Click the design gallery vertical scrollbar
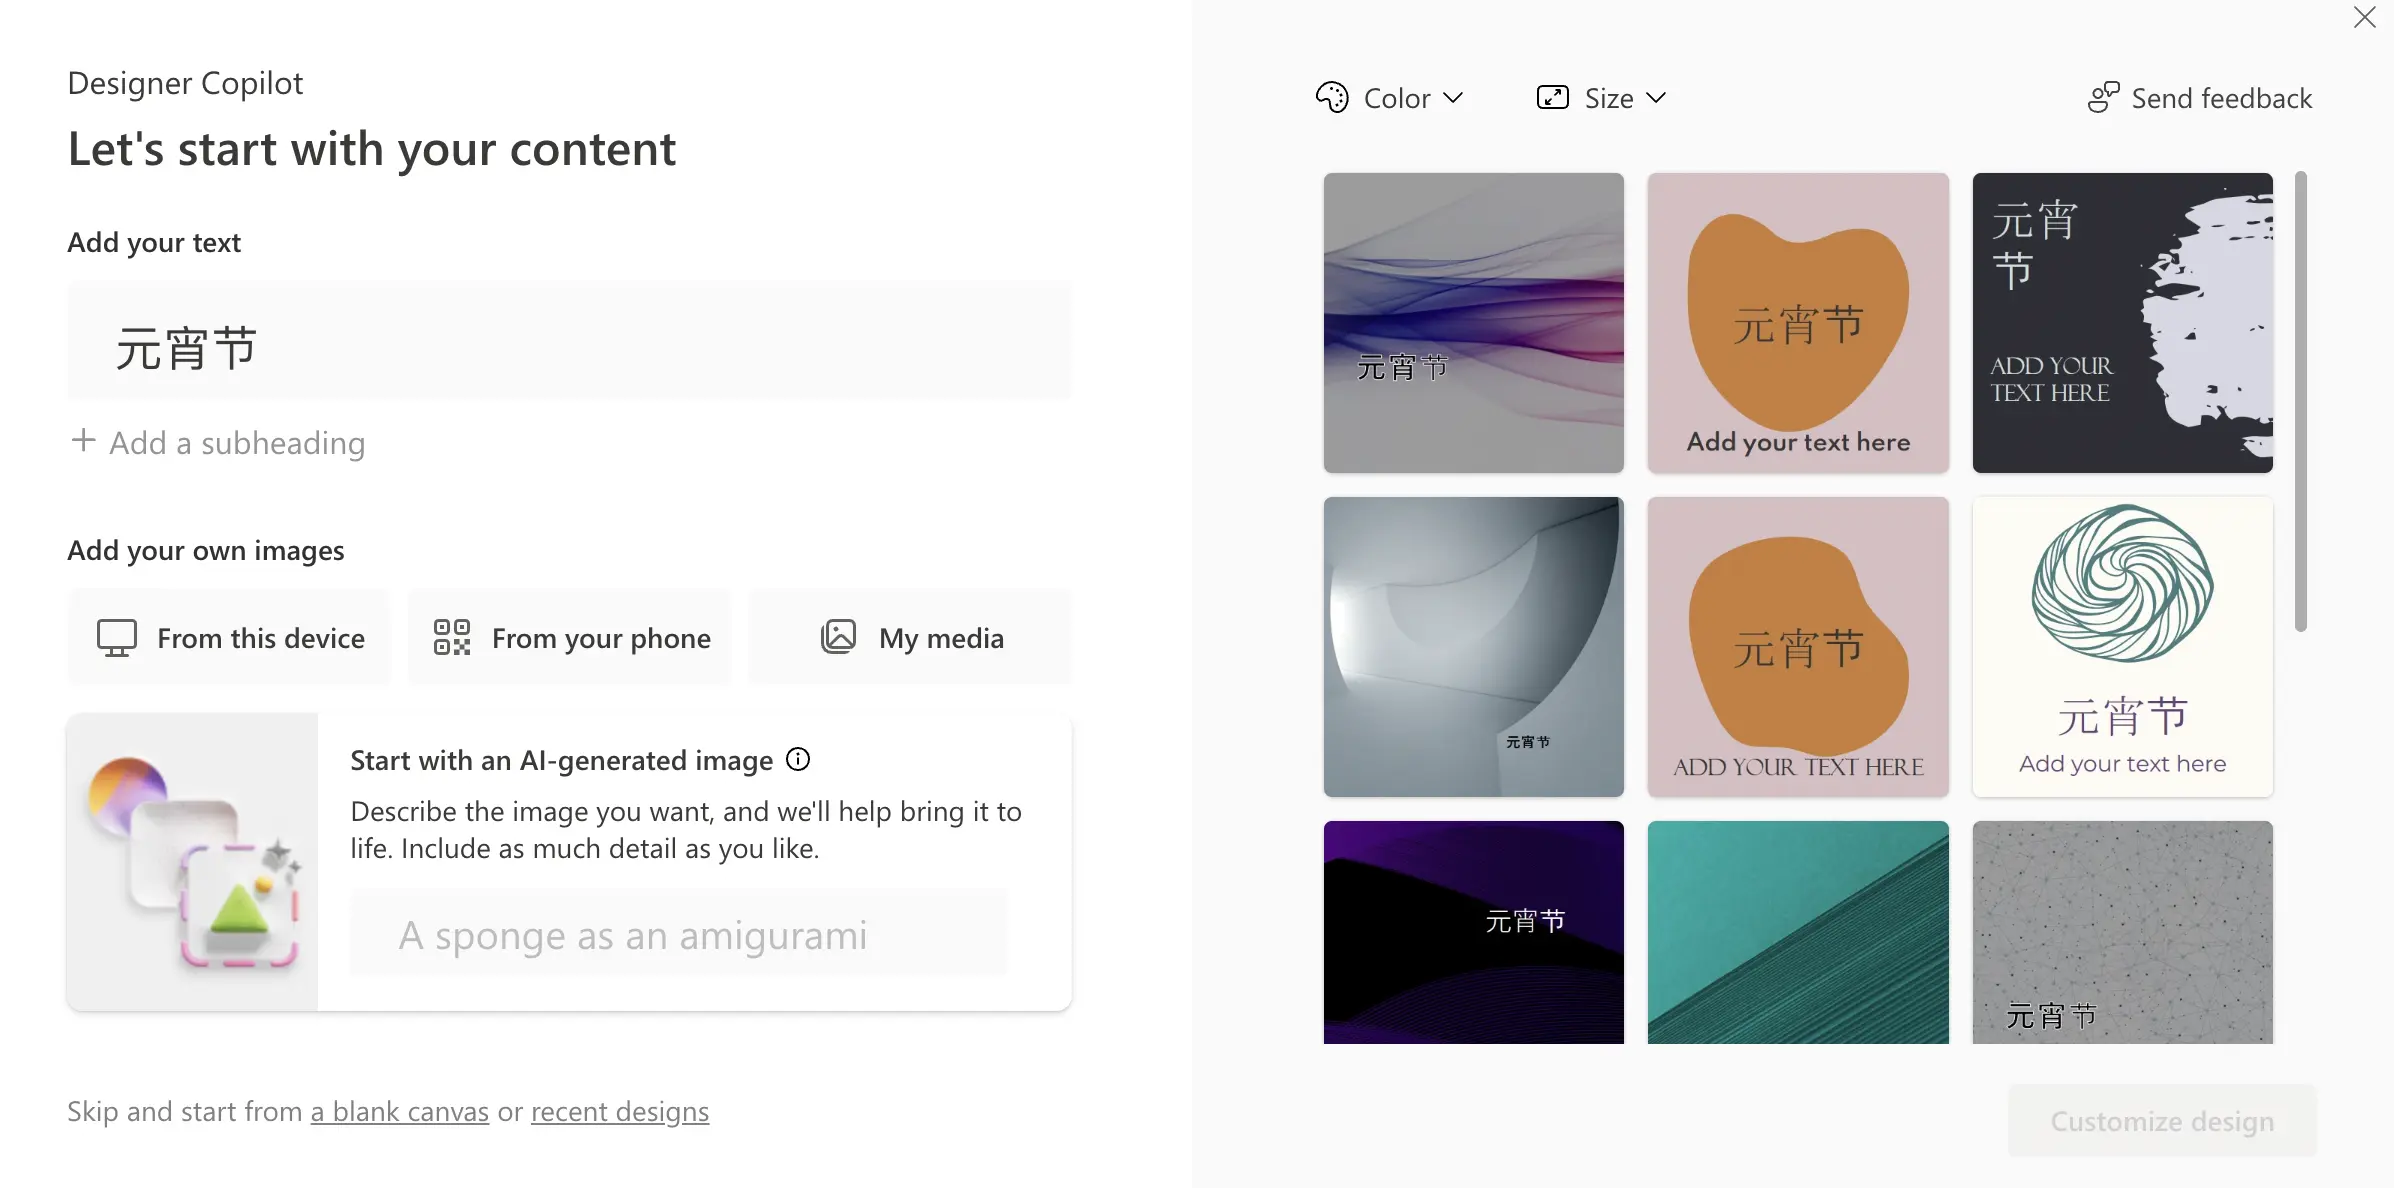Viewport: 2394px width, 1188px height. pyautogui.click(x=2301, y=402)
